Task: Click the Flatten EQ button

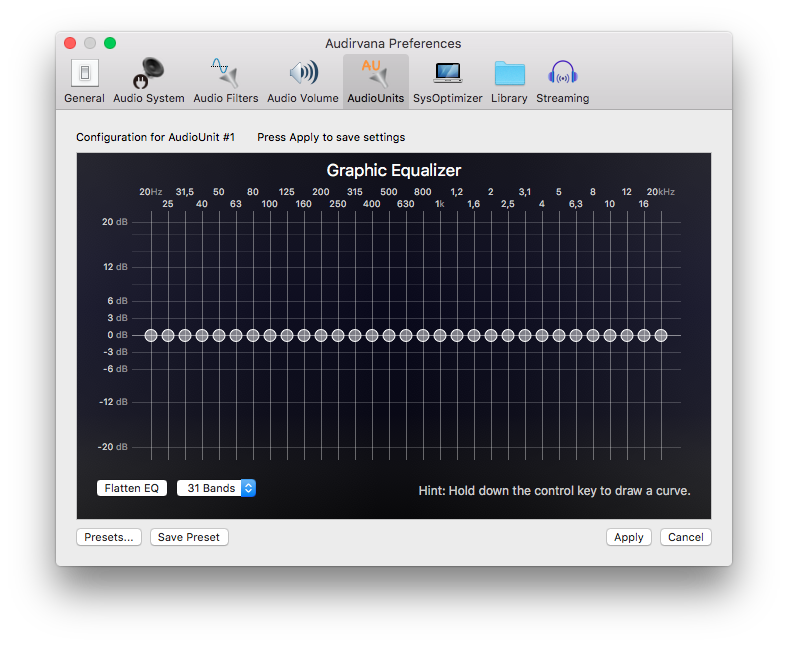Action: [132, 488]
